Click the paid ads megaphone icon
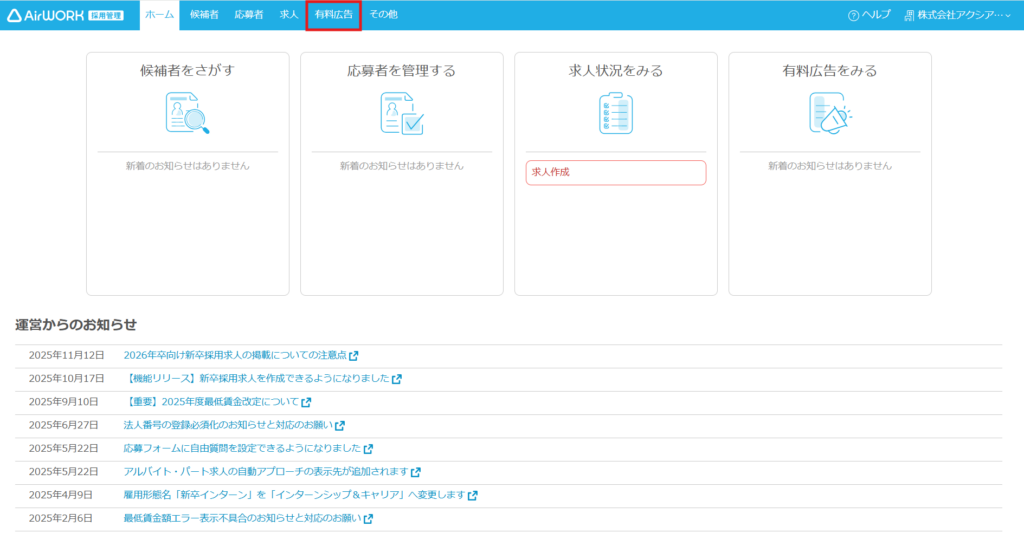Image resolution: width=1024 pixels, height=533 pixels. (829, 113)
